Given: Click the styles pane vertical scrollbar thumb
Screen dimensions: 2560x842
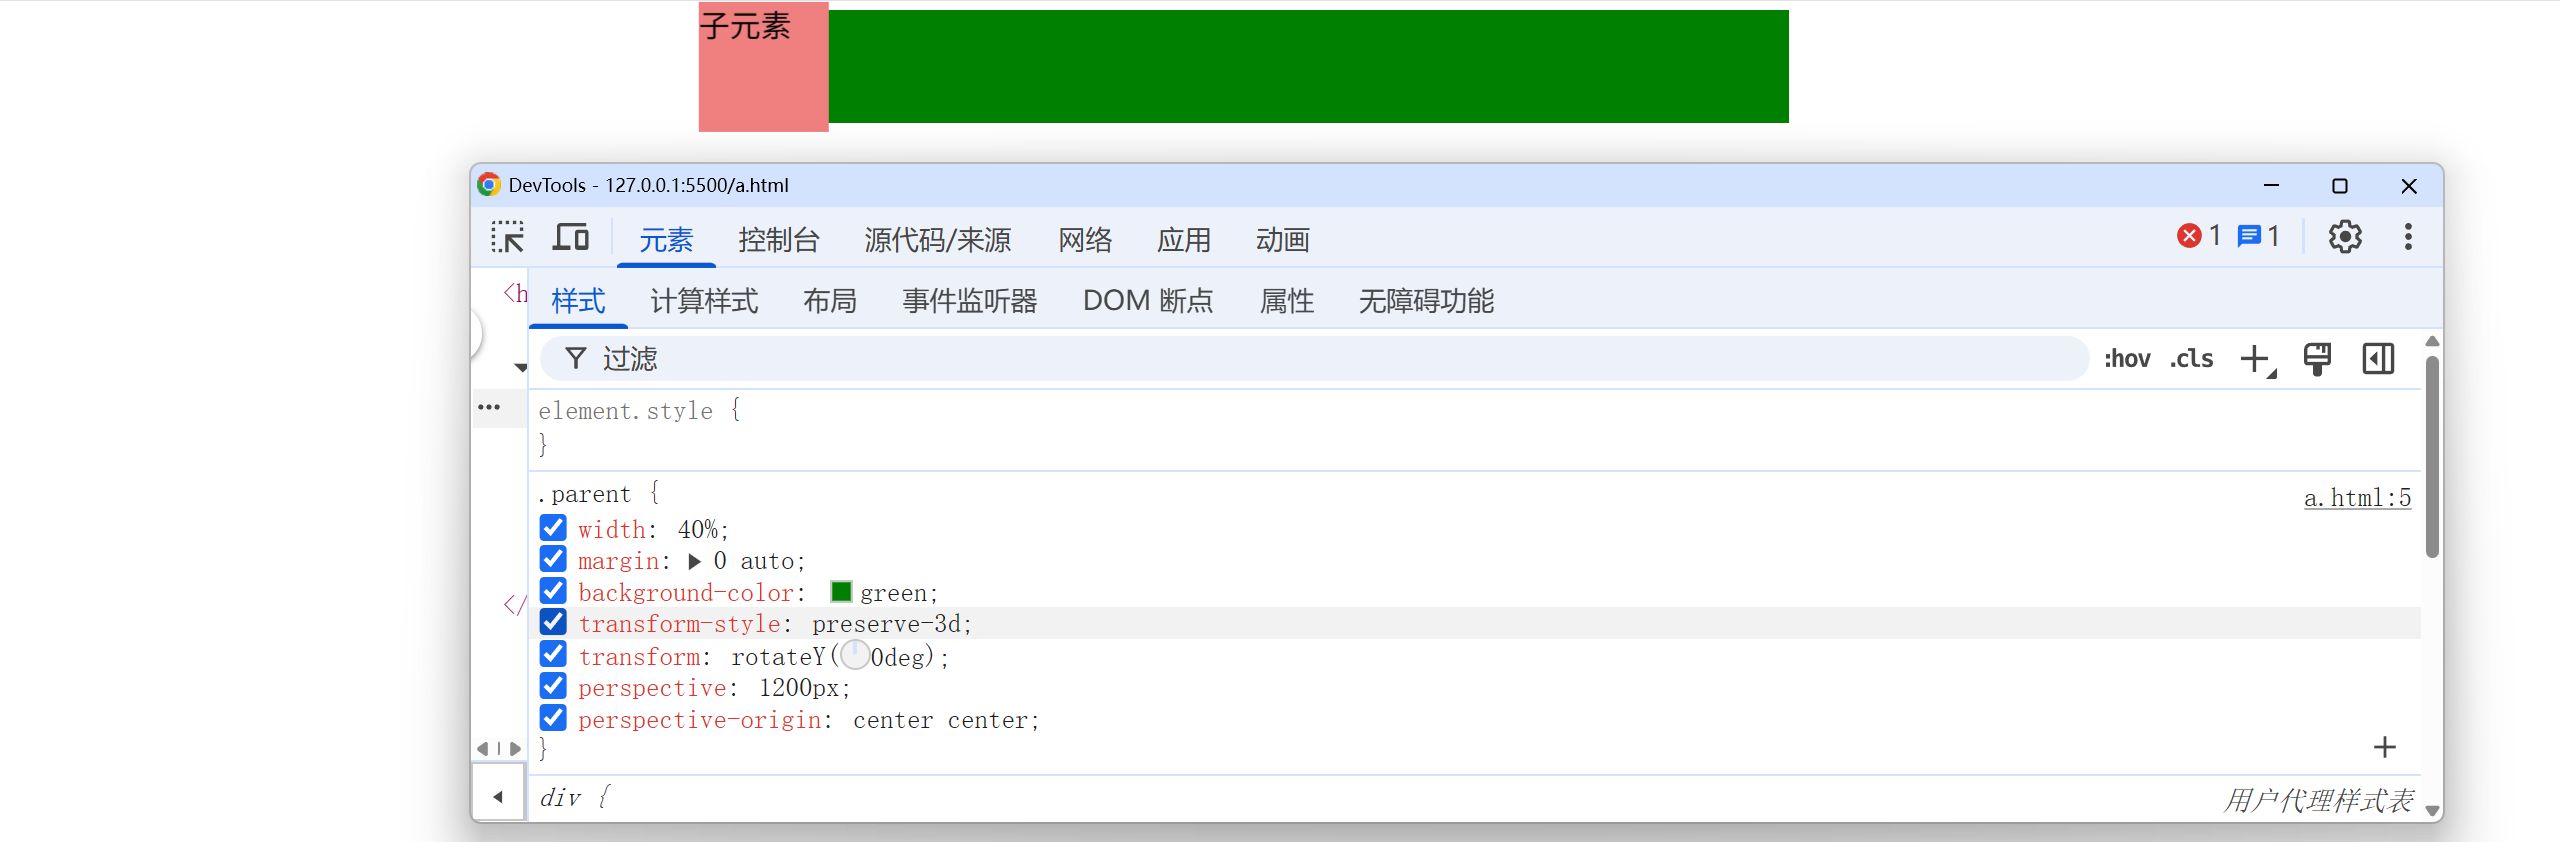Looking at the screenshot, I should click(x=2432, y=456).
